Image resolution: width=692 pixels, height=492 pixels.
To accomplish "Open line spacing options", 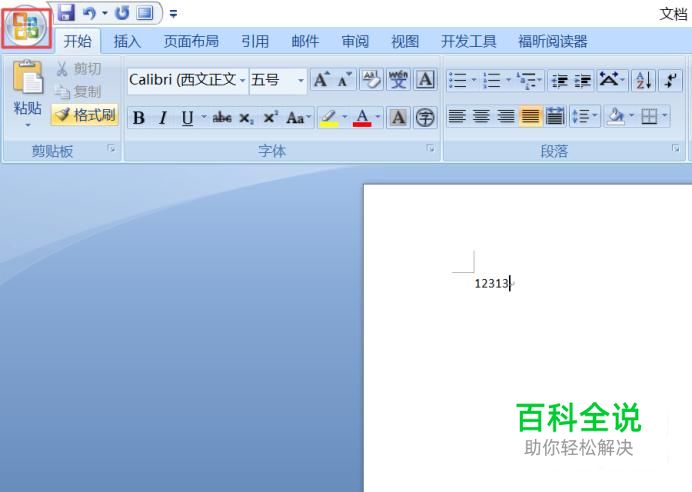I will 585,116.
